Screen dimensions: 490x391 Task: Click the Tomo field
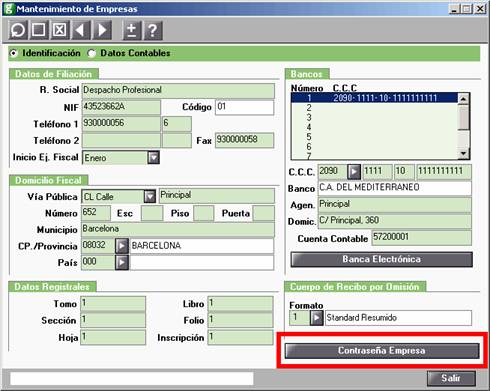coord(113,304)
